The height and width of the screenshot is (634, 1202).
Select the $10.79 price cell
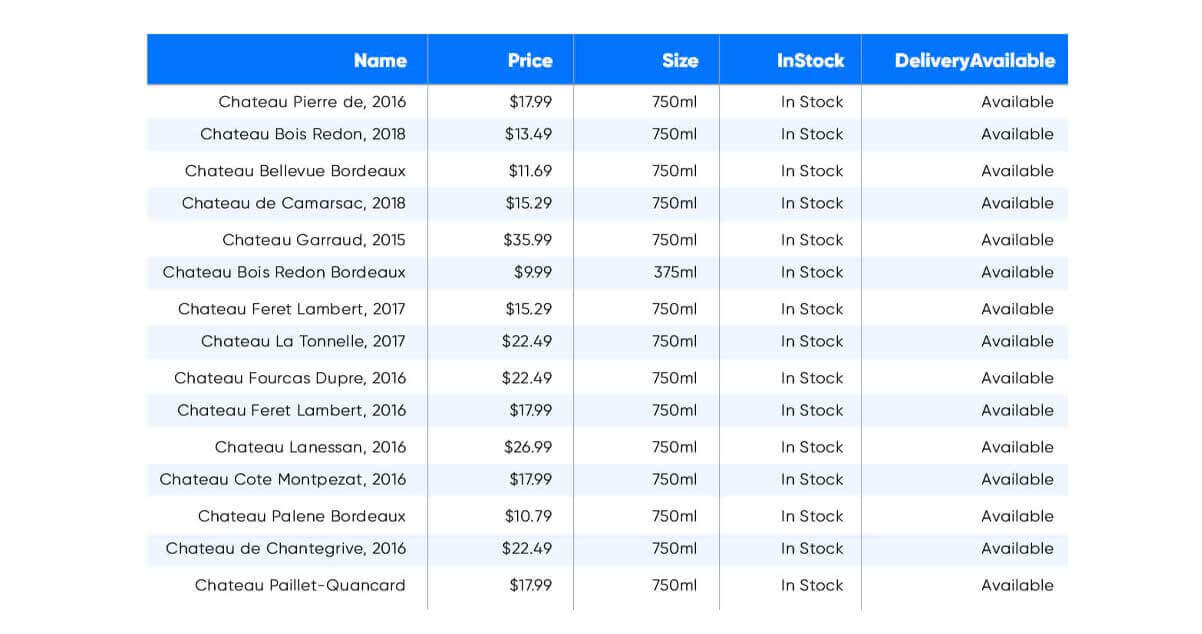point(528,516)
